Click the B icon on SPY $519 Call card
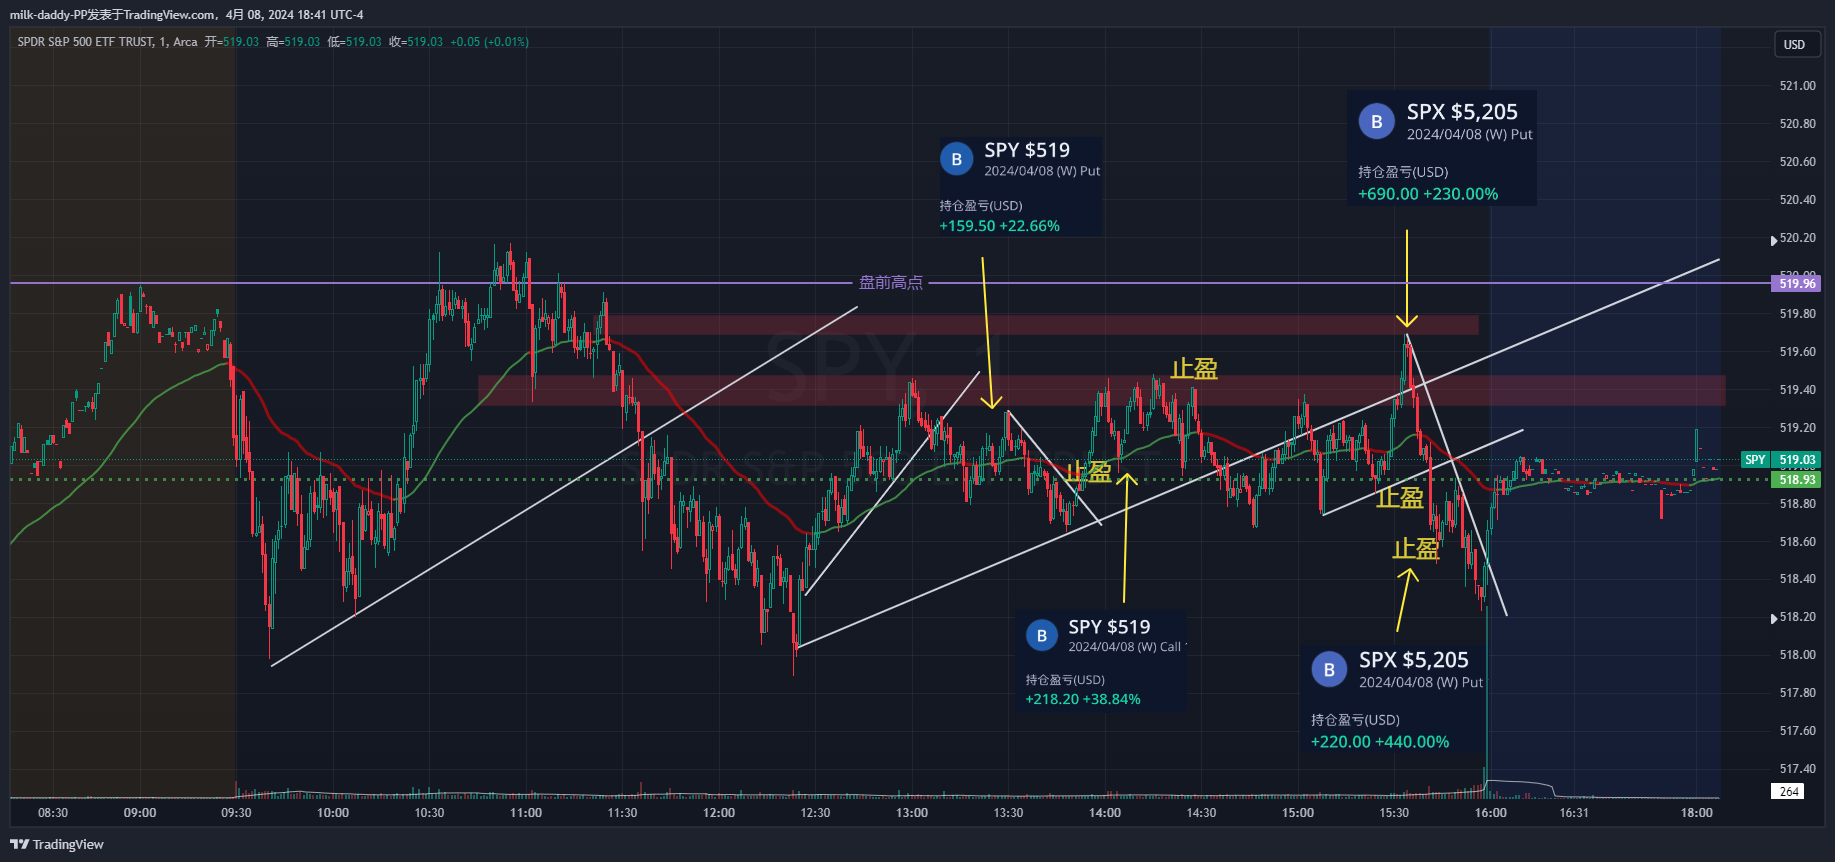This screenshot has height=862, width=1835. (x=1041, y=636)
